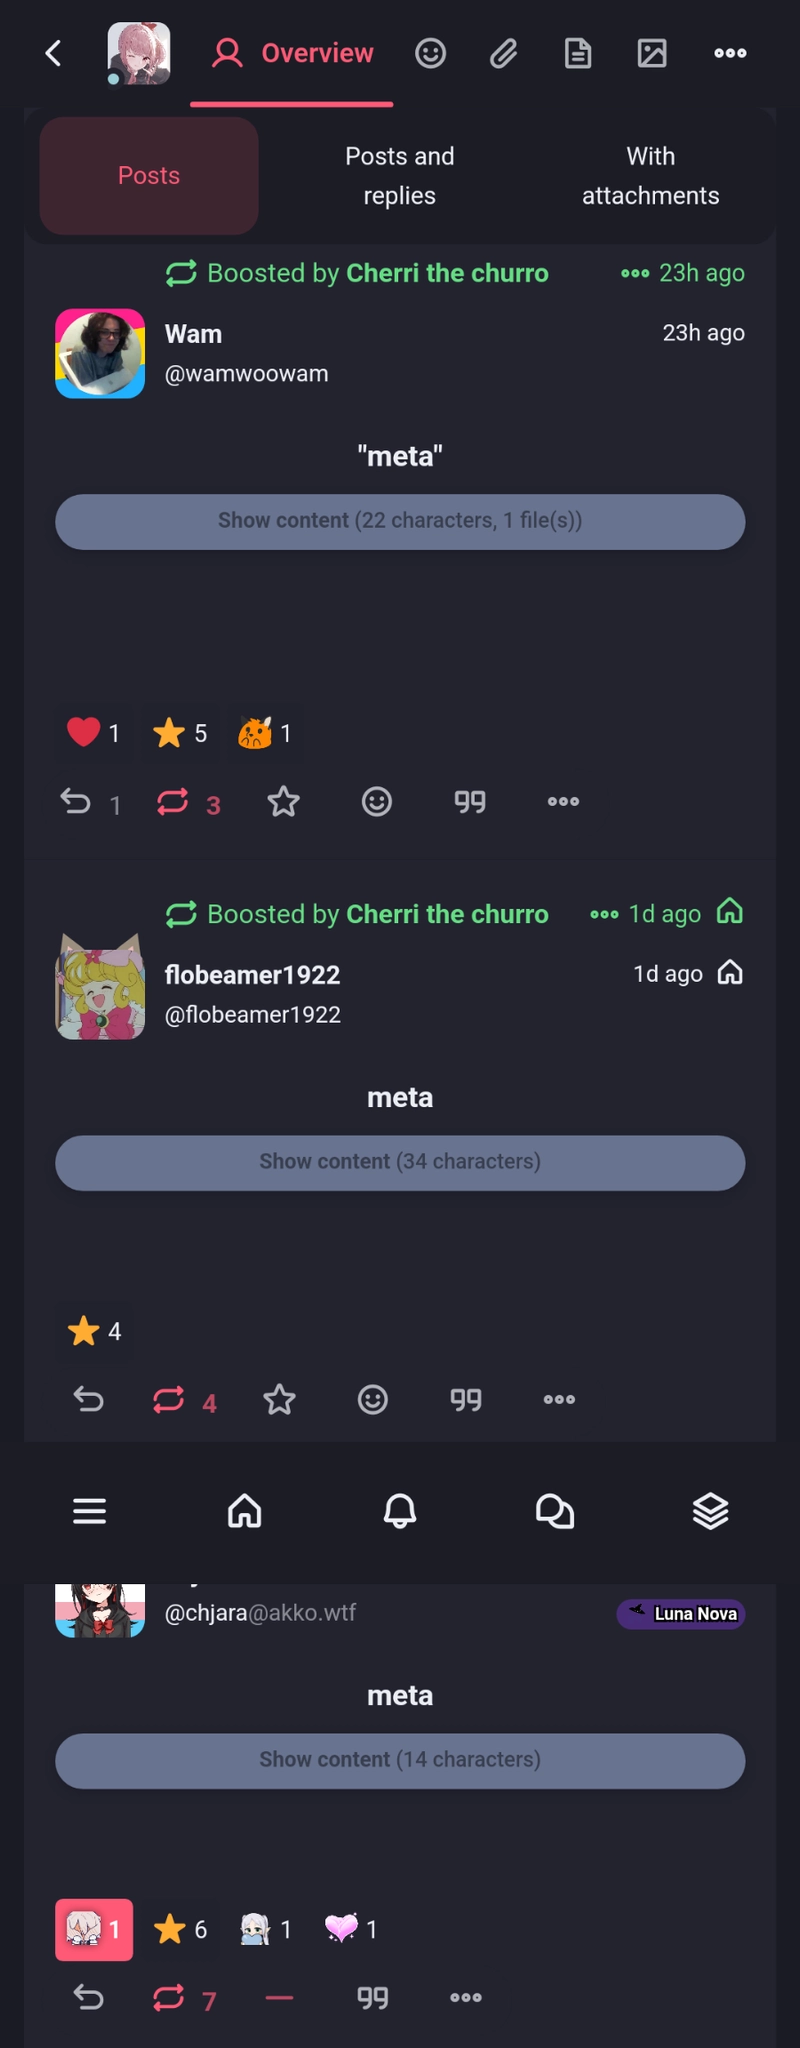
Task: Toggle favorite star on flobeamer1922's post
Action: pyautogui.click(x=280, y=1399)
